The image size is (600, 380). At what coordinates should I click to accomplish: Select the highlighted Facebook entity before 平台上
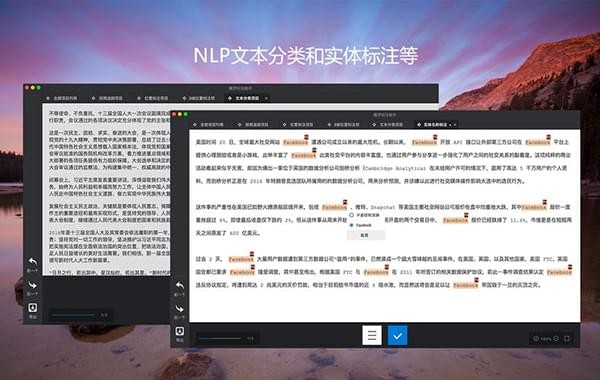tap(538, 142)
